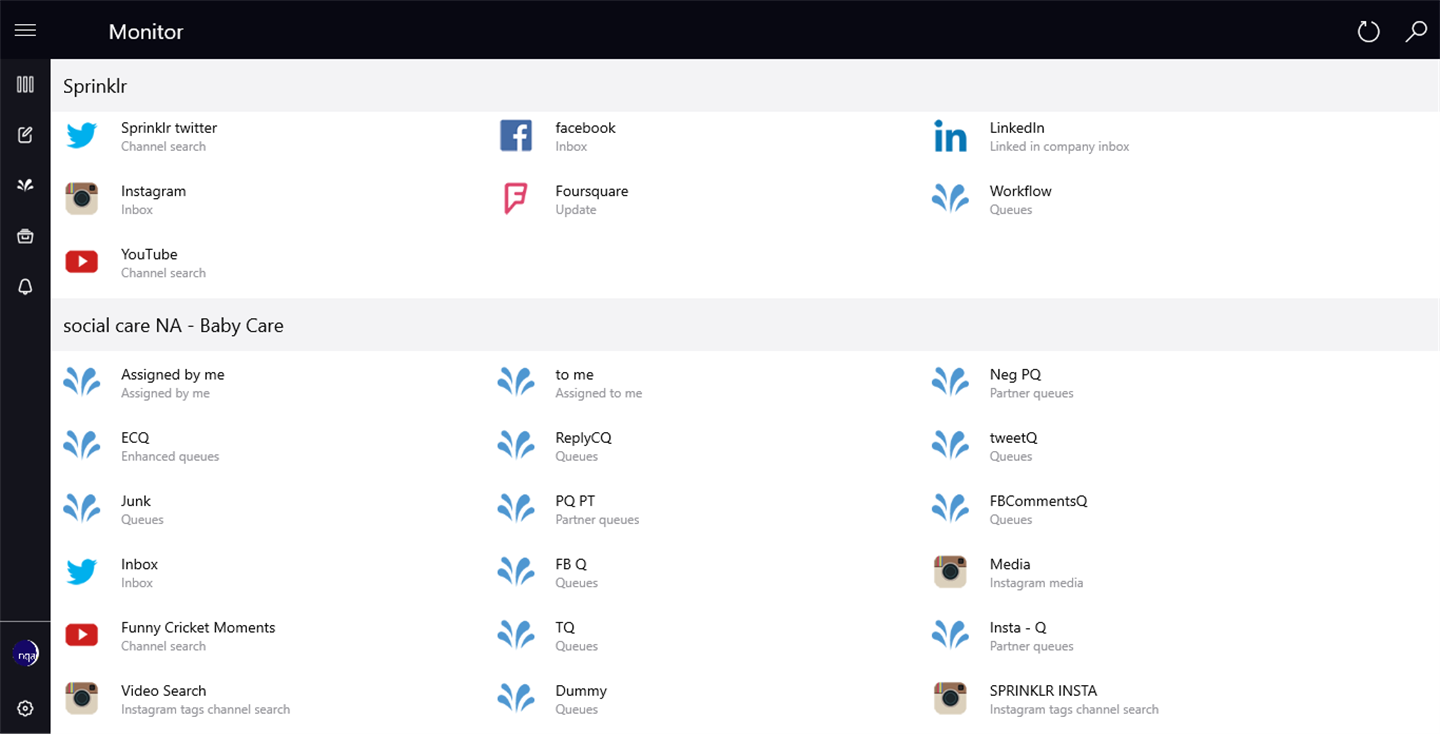1440x734 pixels.
Task: Click the Foursquare icon
Action: click(x=516, y=198)
